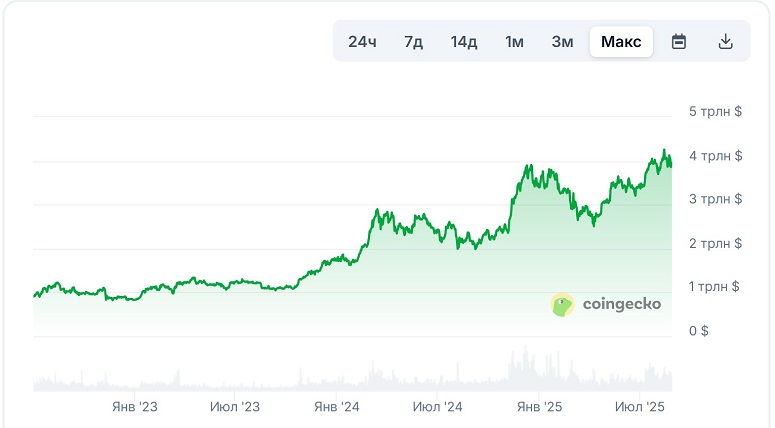Download the chart data
This screenshot has height=428, width=775.
[726, 42]
